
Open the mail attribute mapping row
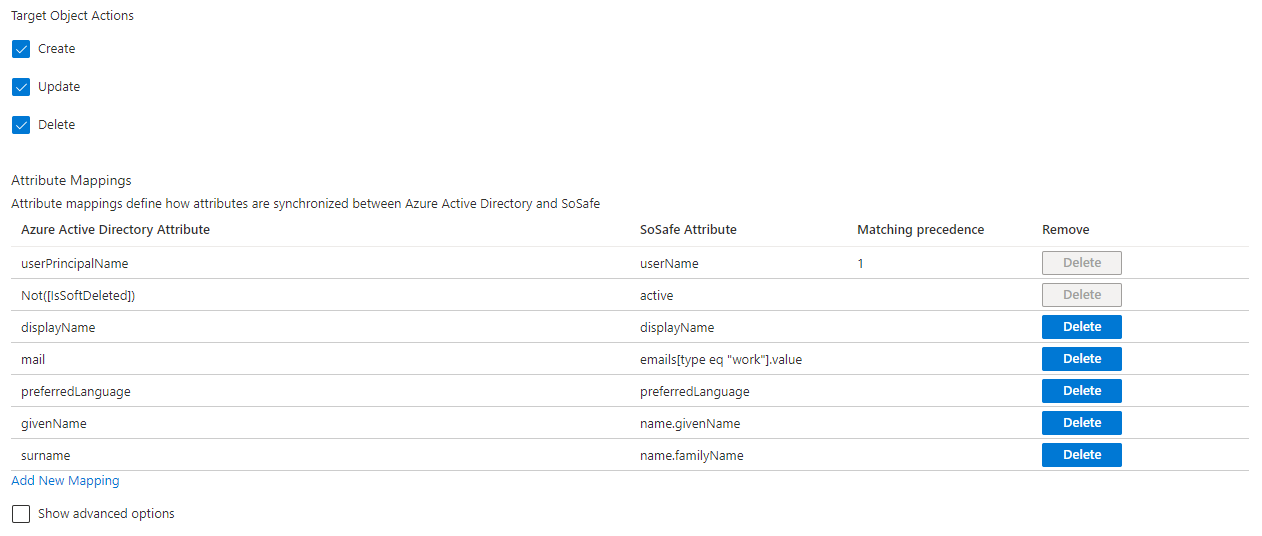pos(33,360)
